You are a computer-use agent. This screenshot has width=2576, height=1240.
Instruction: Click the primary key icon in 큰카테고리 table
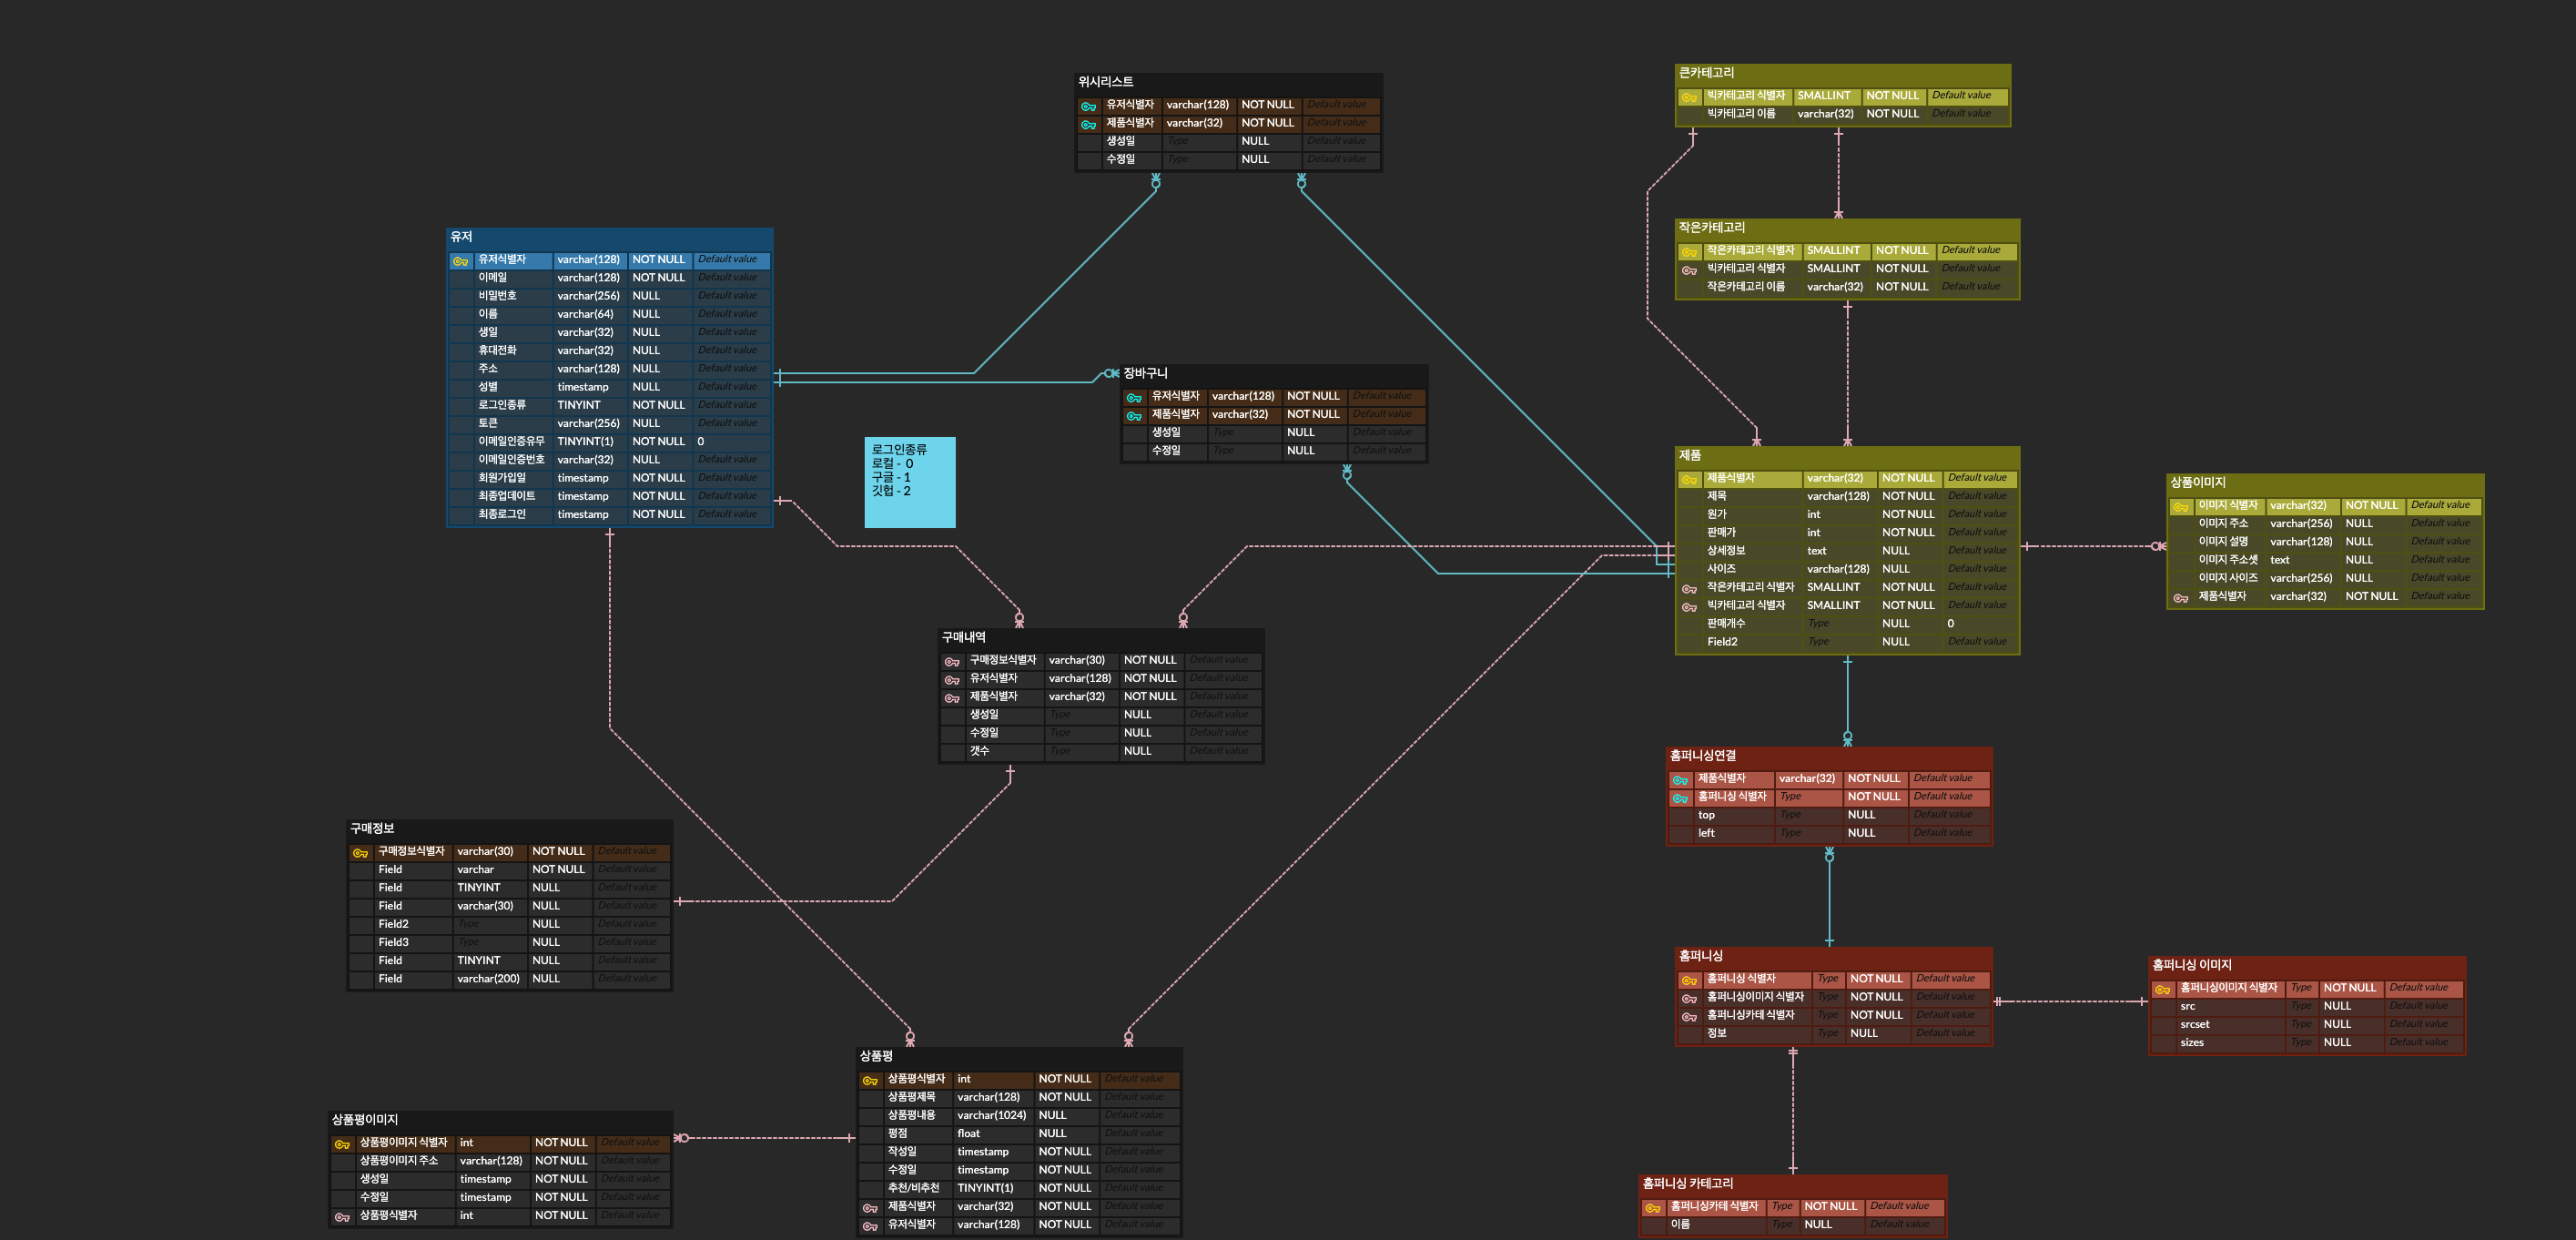[1689, 97]
